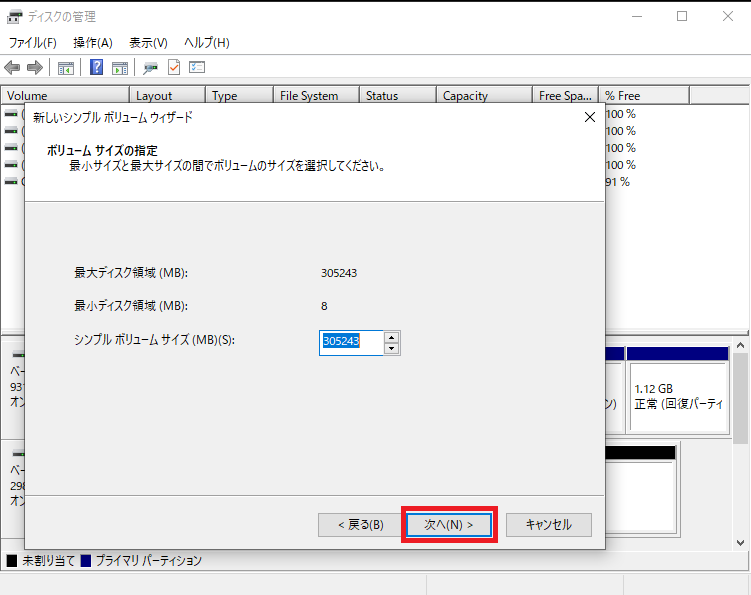Open the settings list toolbar icon
This screenshot has width=751, height=595.
pos(197,68)
